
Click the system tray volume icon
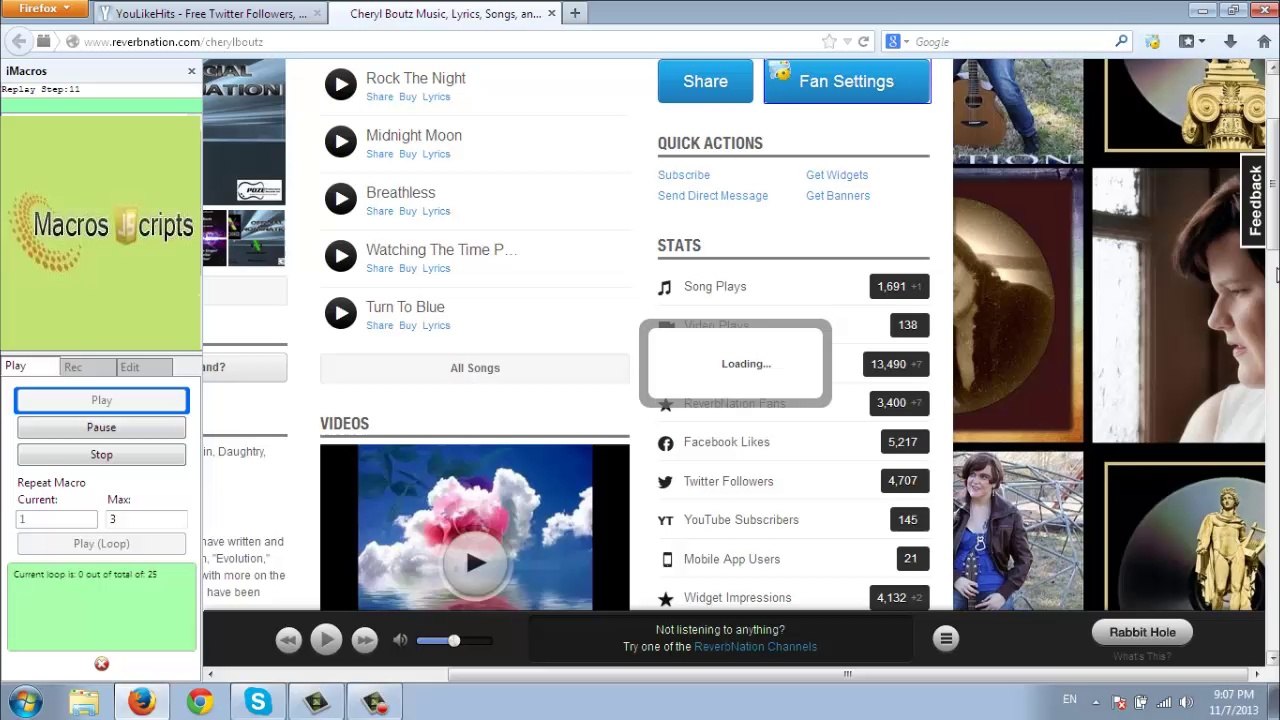pos(1187,702)
